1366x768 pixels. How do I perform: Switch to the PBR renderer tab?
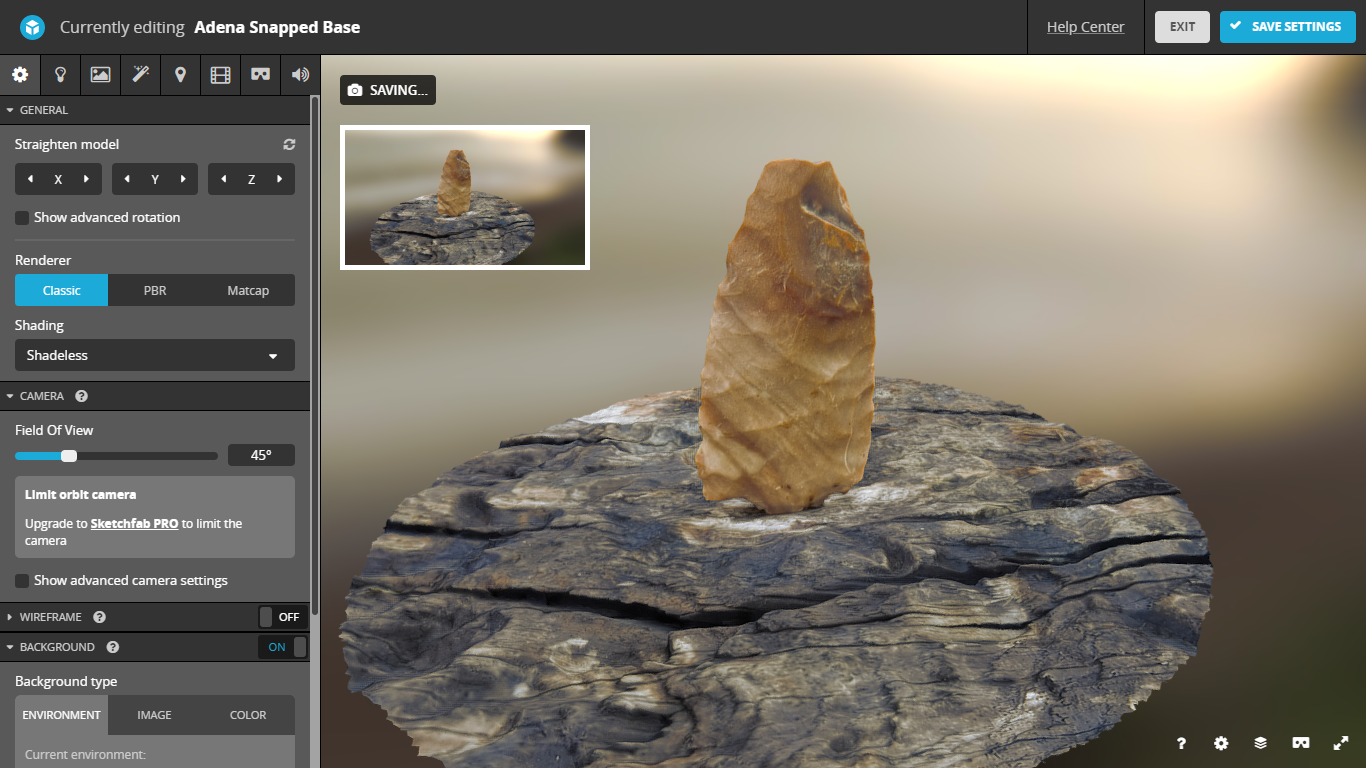coord(154,290)
